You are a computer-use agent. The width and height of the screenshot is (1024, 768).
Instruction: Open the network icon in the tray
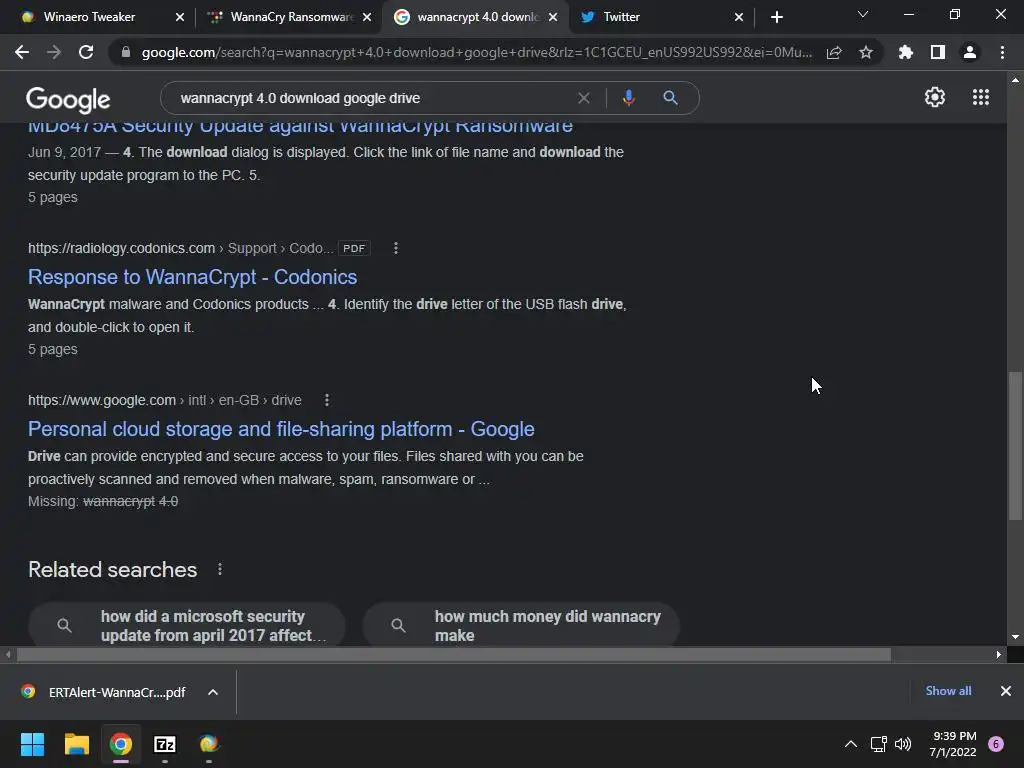click(x=878, y=744)
